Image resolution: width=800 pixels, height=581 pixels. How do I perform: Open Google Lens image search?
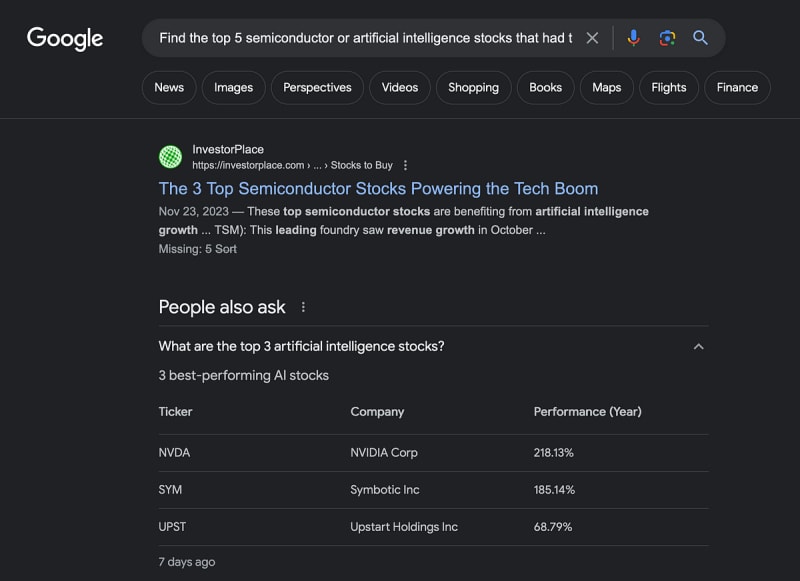(x=667, y=38)
